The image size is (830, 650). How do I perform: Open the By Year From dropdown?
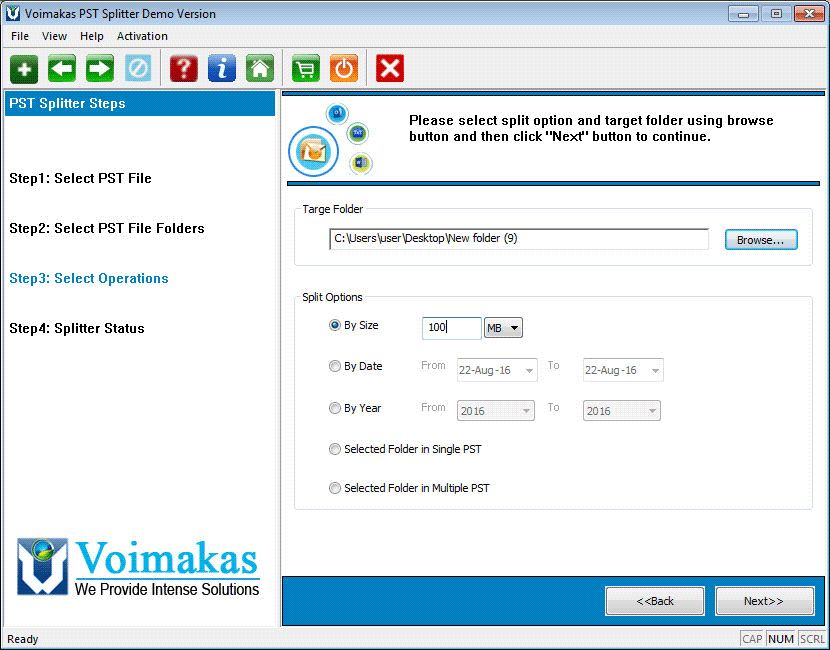pyautogui.click(x=495, y=411)
